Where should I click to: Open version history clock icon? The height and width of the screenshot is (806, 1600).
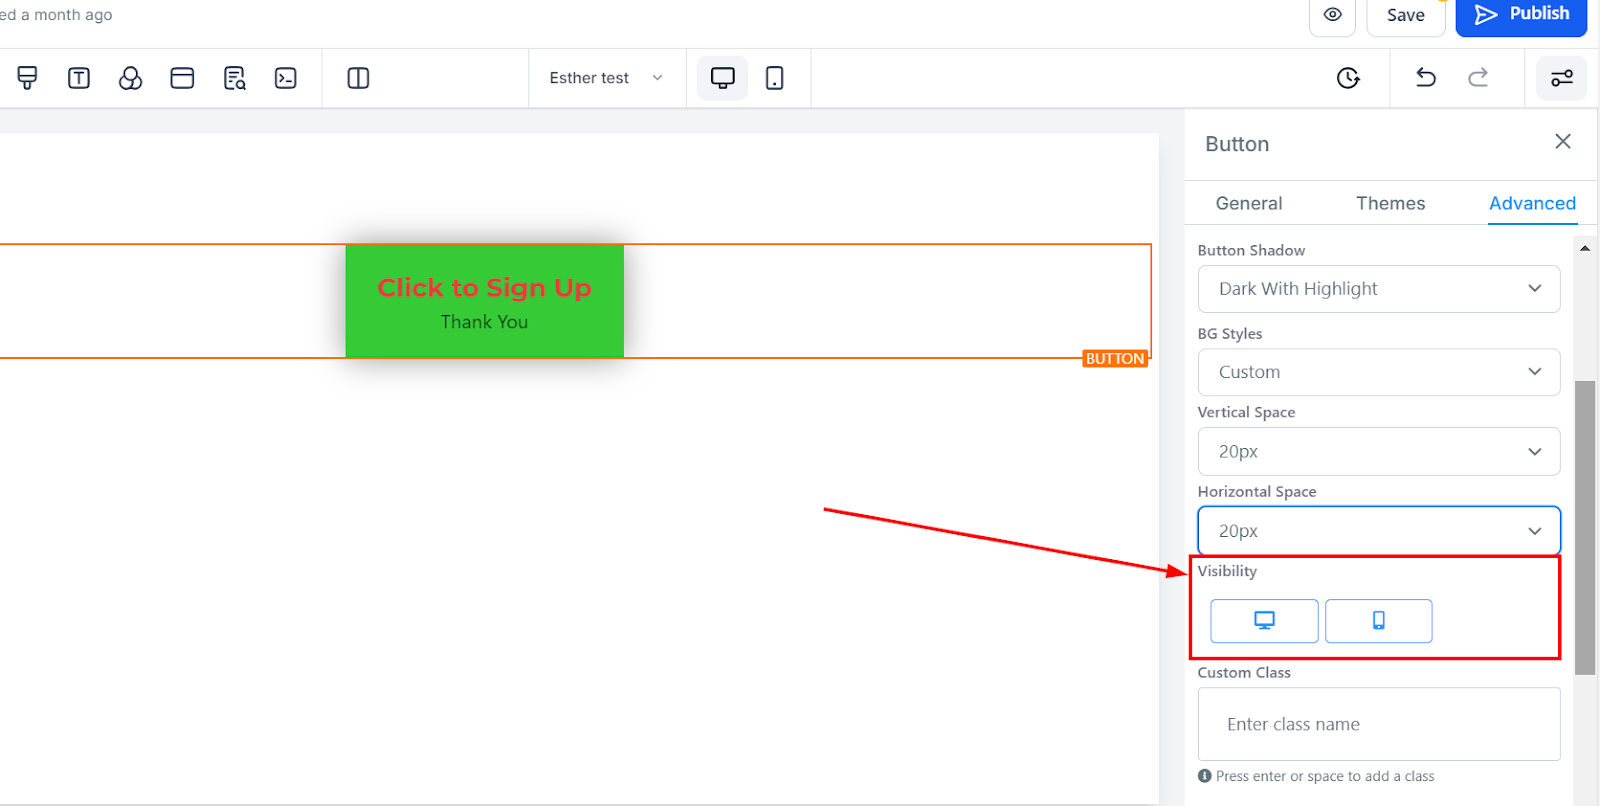[1348, 78]
